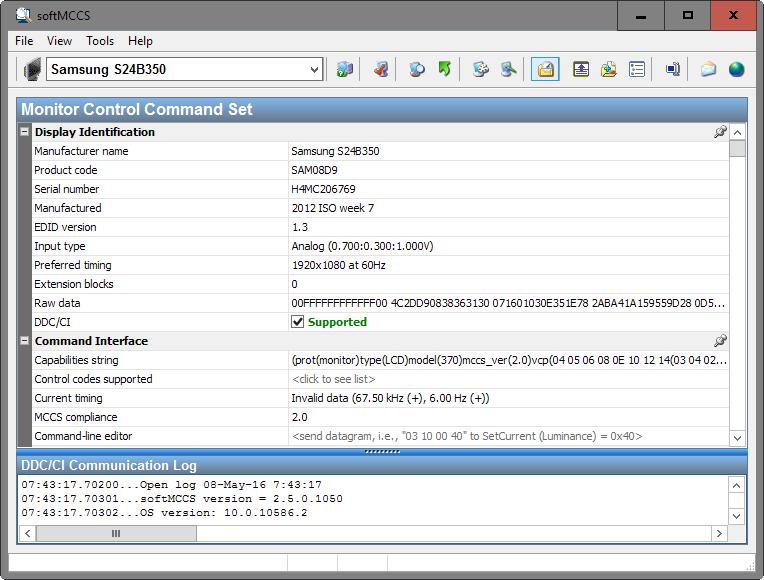Open the File menu
The height and width of the screenshot is (580, 764).
pos(24,41)
